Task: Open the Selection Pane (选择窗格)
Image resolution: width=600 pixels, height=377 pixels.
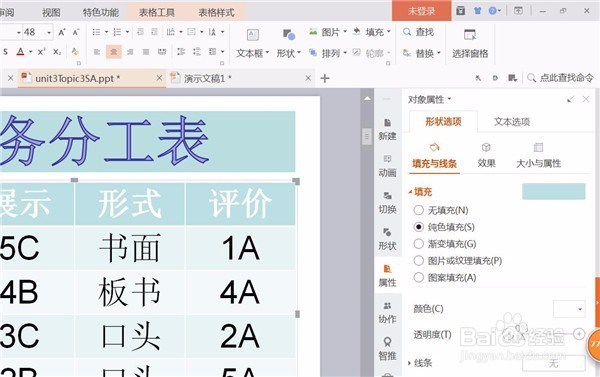Action: coord(470,43)
